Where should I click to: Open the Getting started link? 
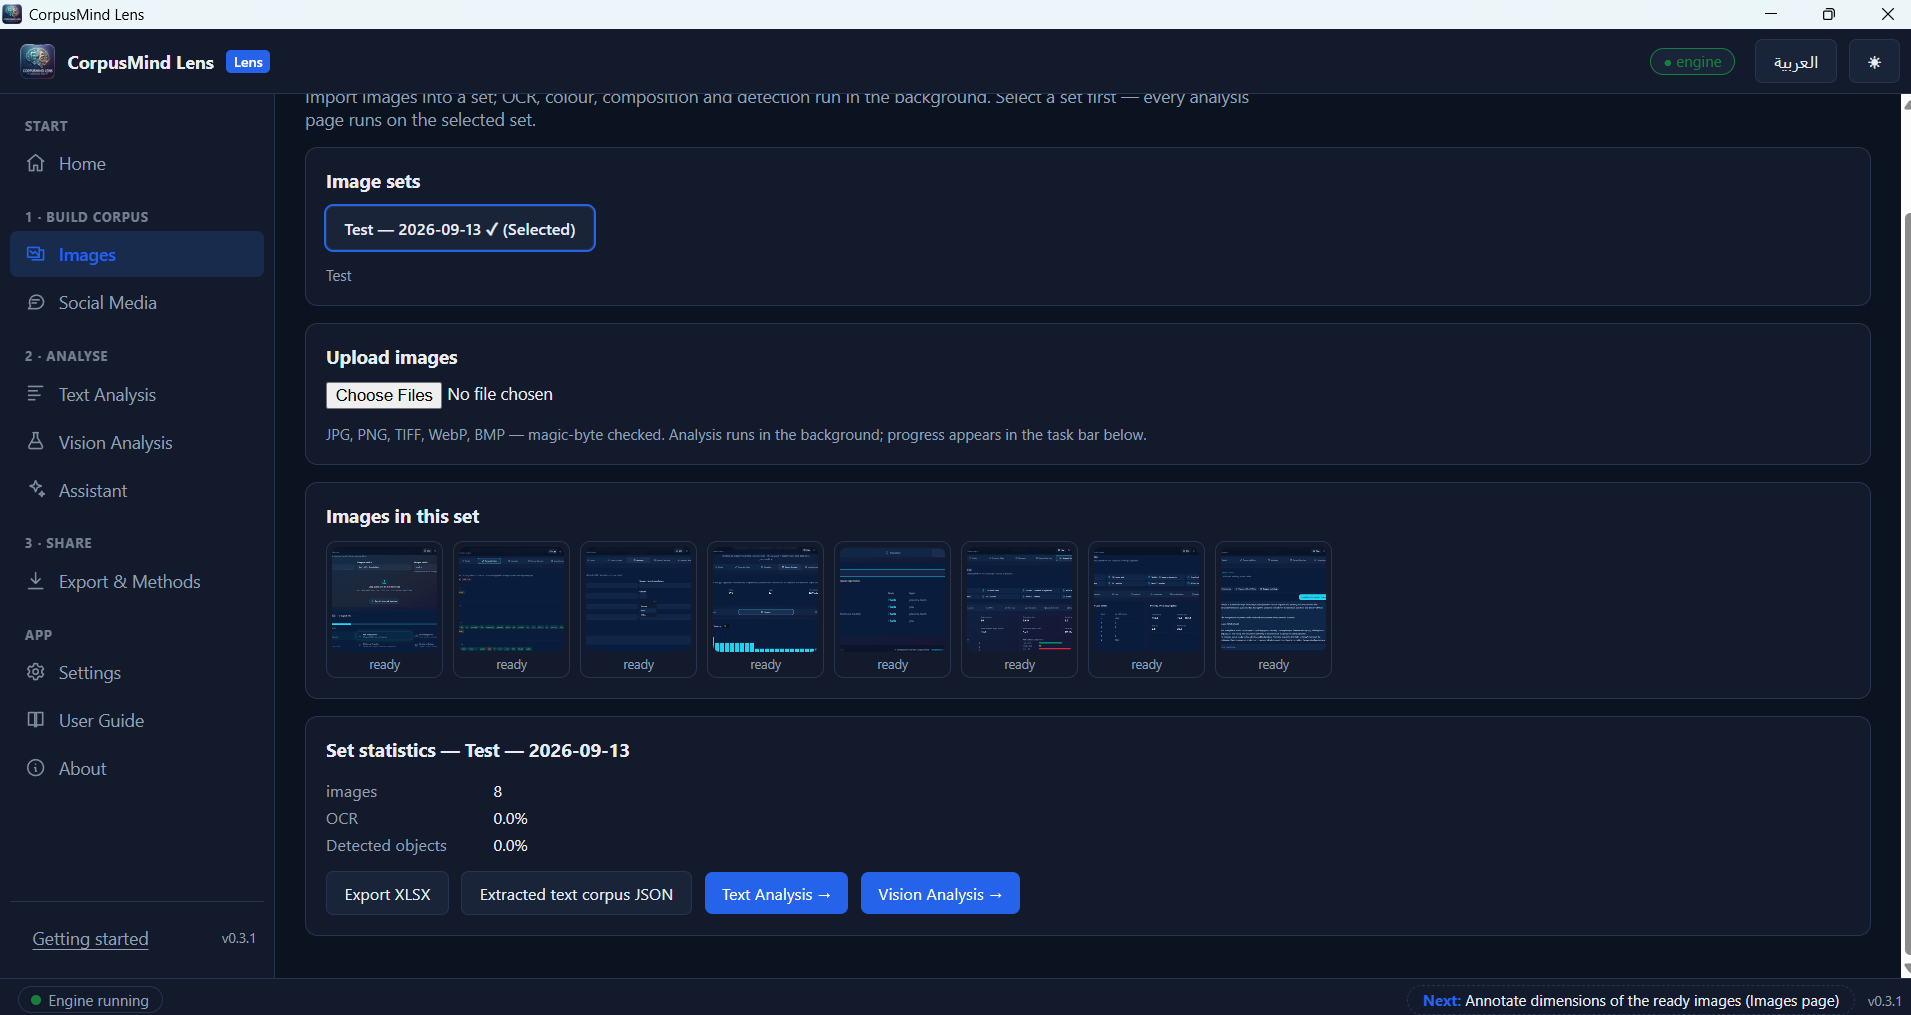click(x=90, y=938)
